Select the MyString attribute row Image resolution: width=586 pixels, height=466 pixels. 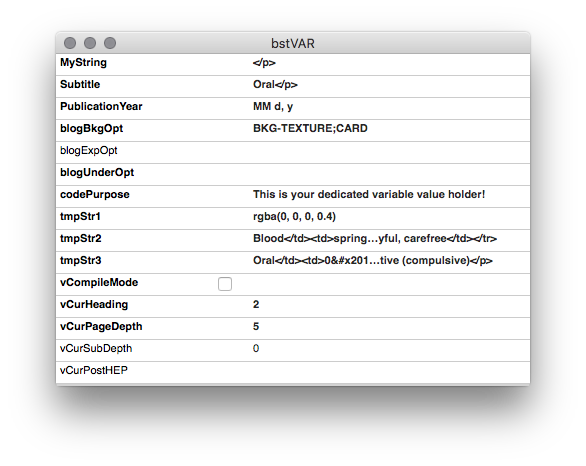pyautogui.click(x=293, y=65)
